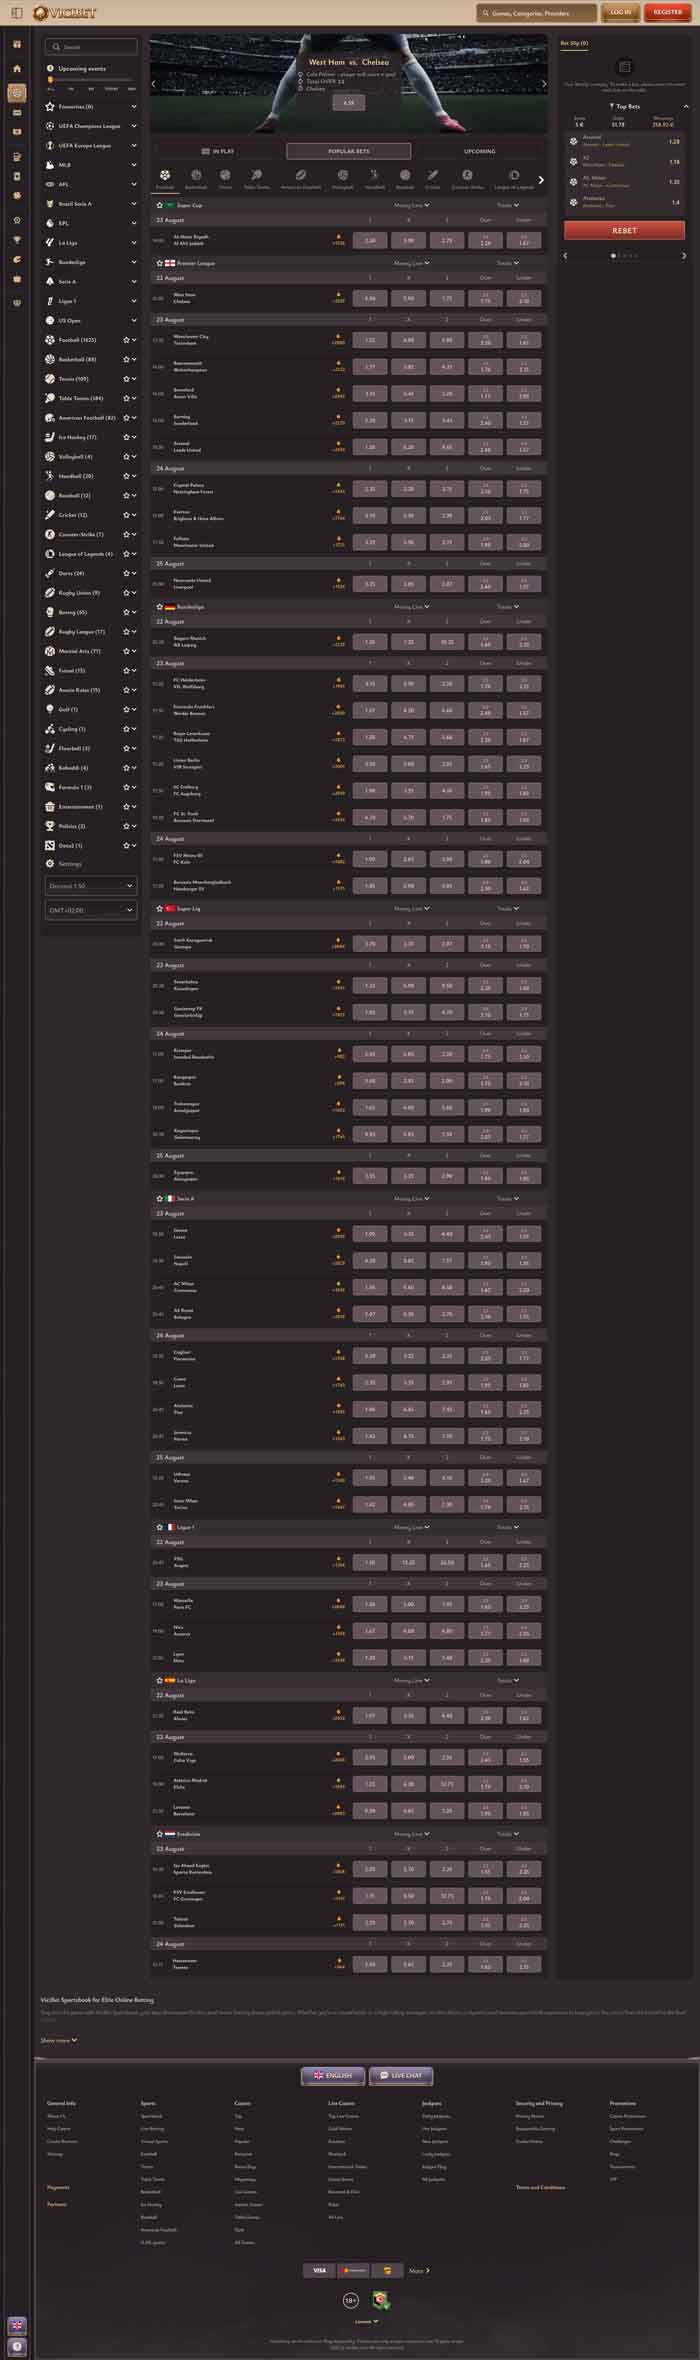Switch to the Upcoming tab
Screen dimensions: 700x2360
[479, 151]
